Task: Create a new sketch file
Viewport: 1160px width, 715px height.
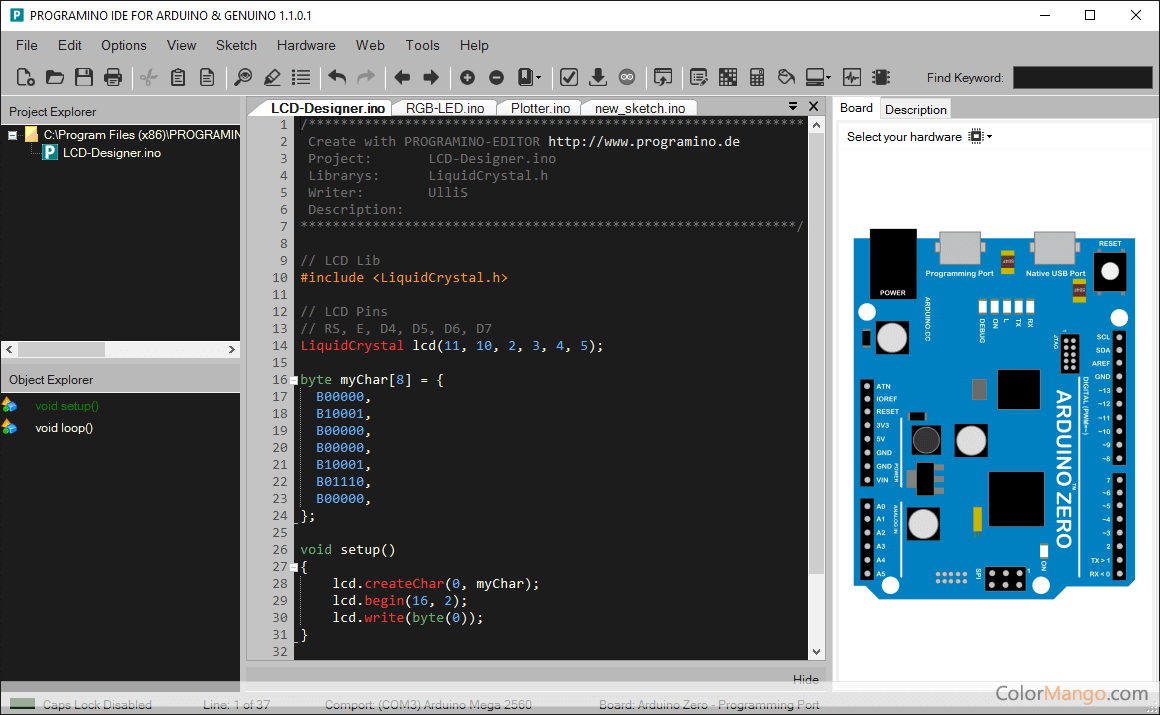Action: click(x=25, y=77)
